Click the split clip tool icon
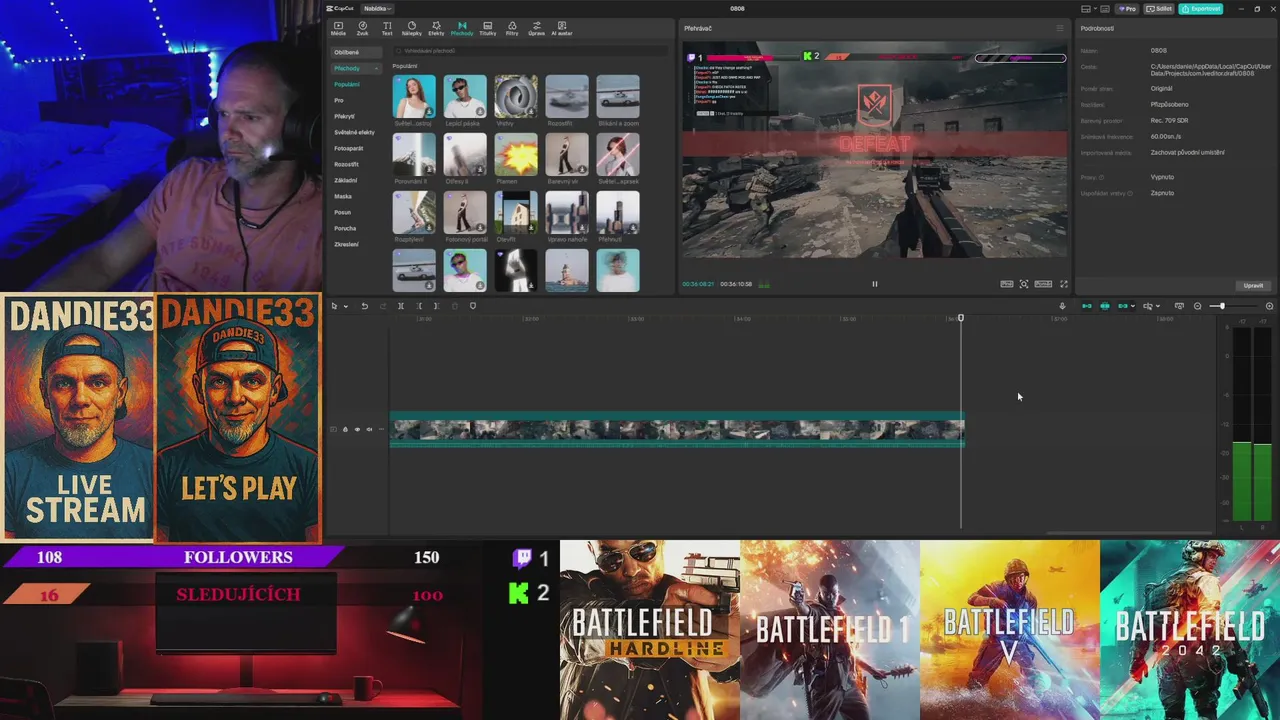The width and height of the screenshot is (1280, 720). pos(401,306)
